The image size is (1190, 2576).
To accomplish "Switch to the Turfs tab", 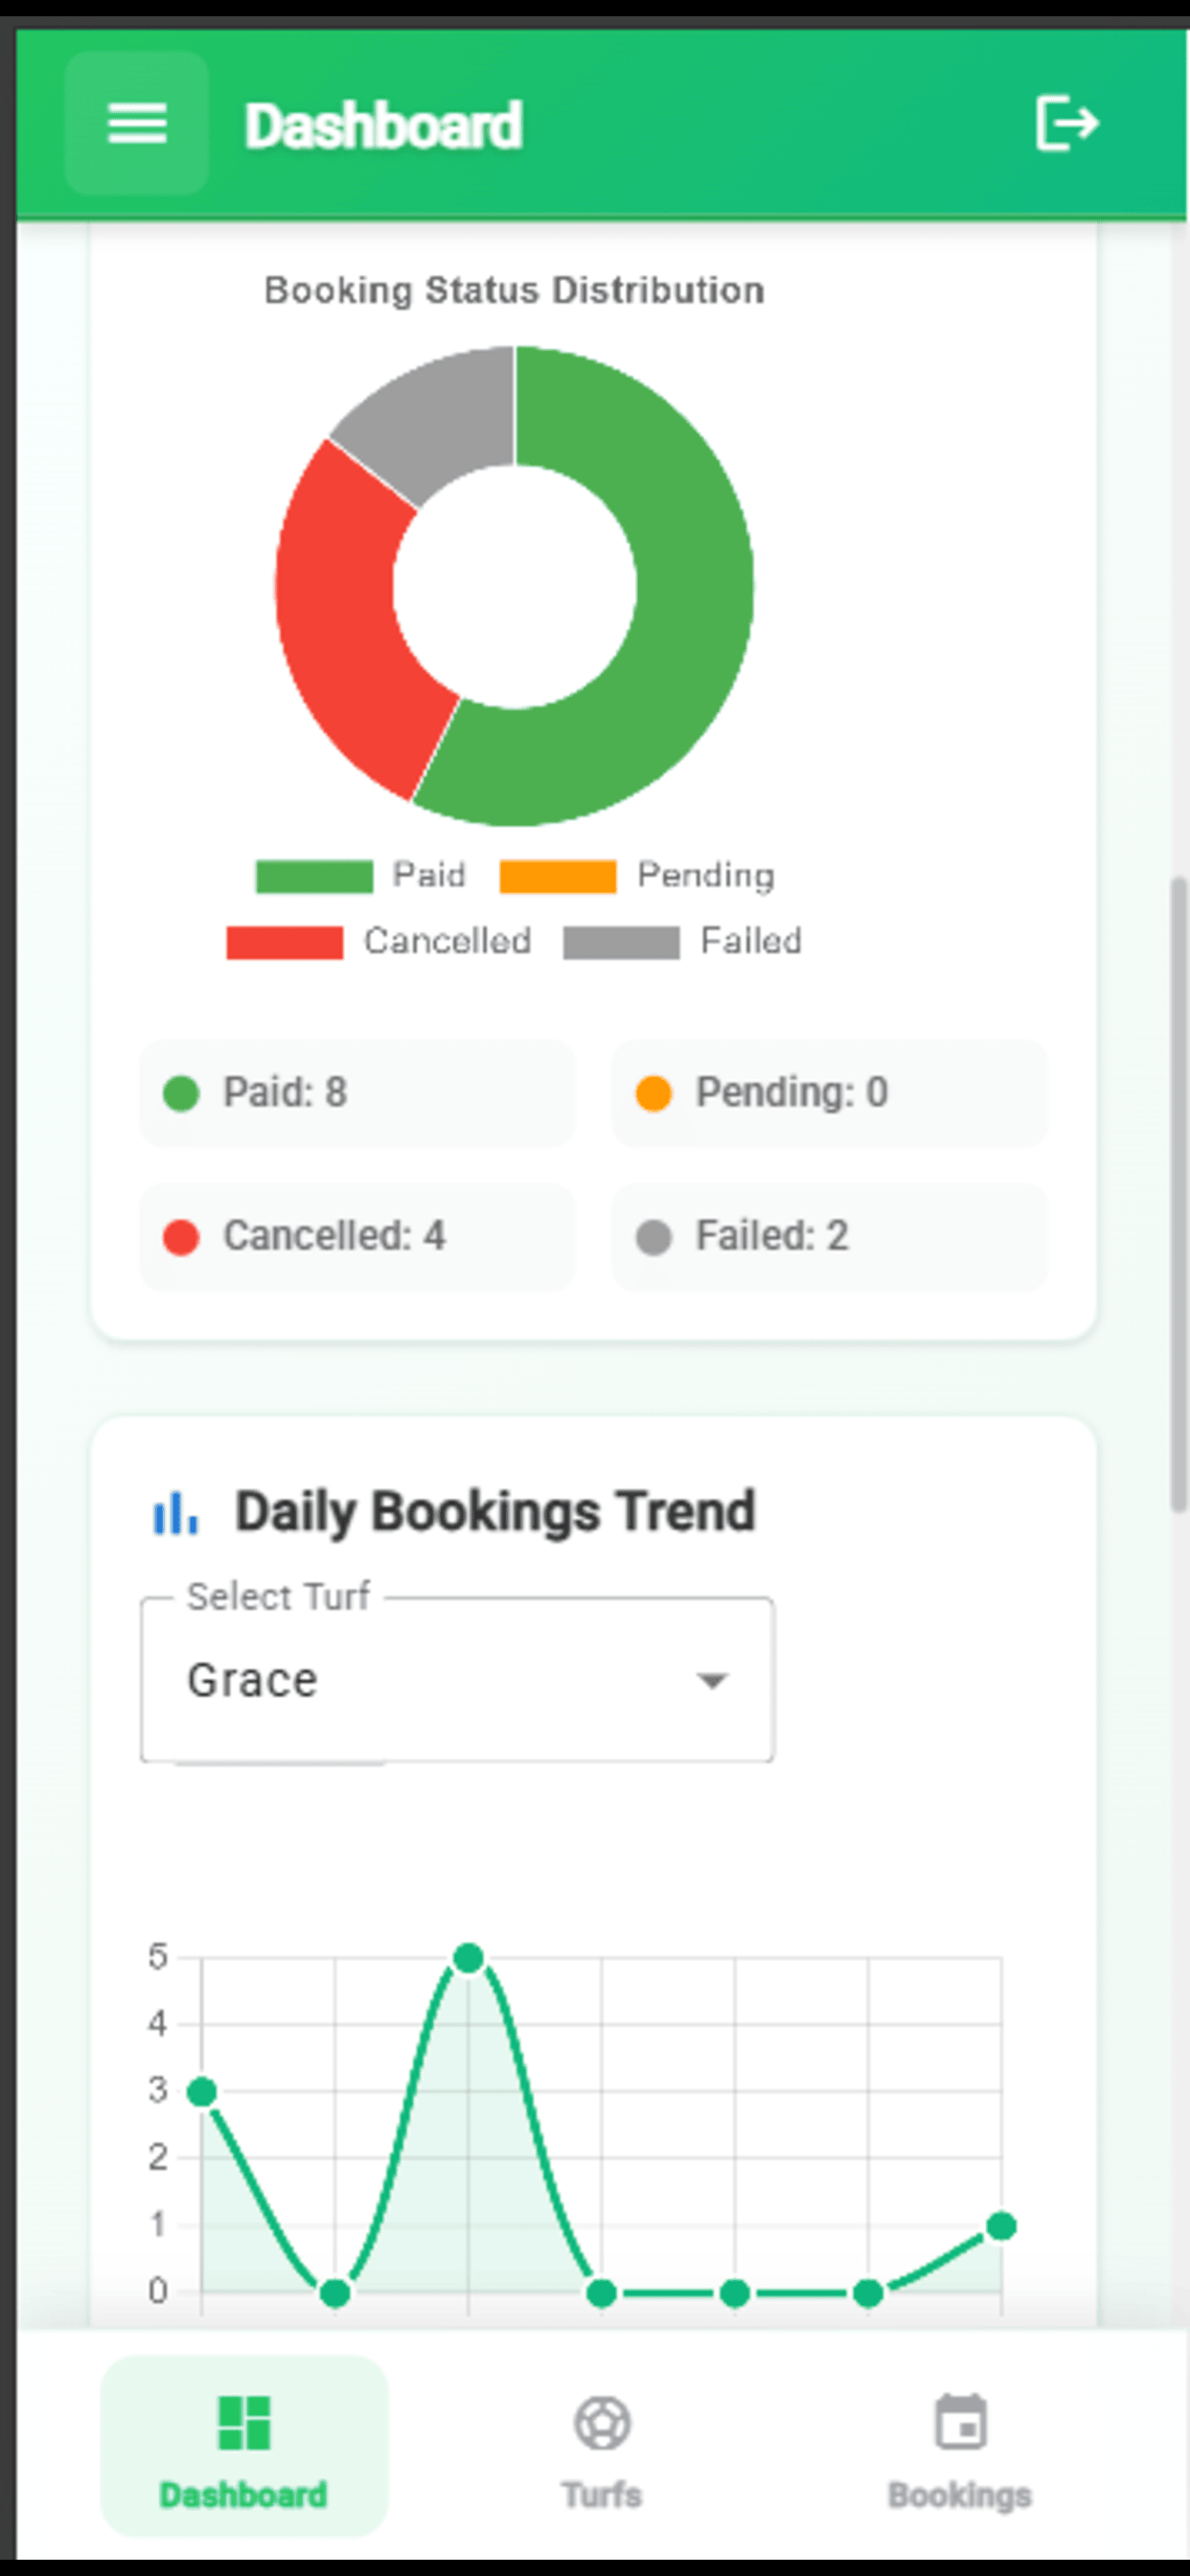I will click(x=602, y=2445).
